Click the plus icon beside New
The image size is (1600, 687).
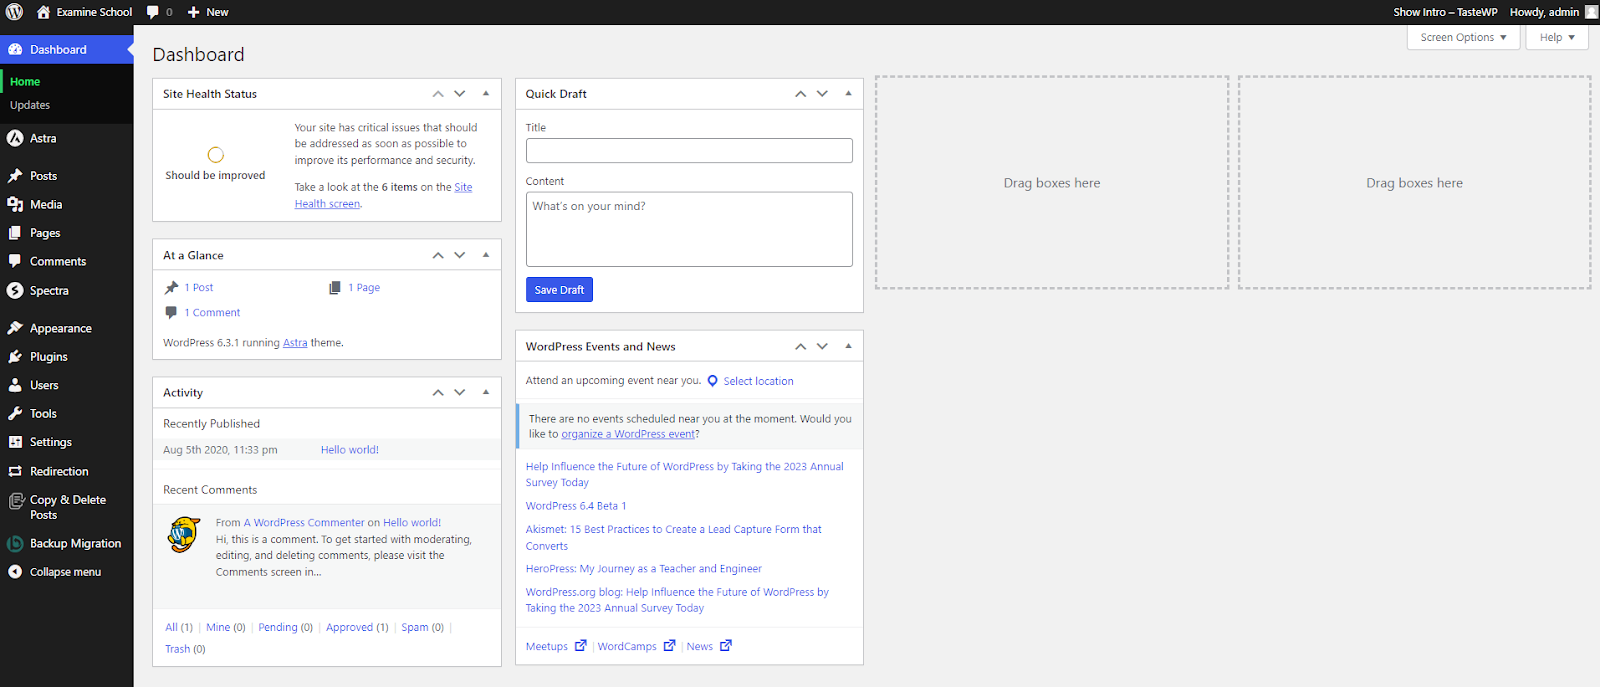(x=194, y=12)
